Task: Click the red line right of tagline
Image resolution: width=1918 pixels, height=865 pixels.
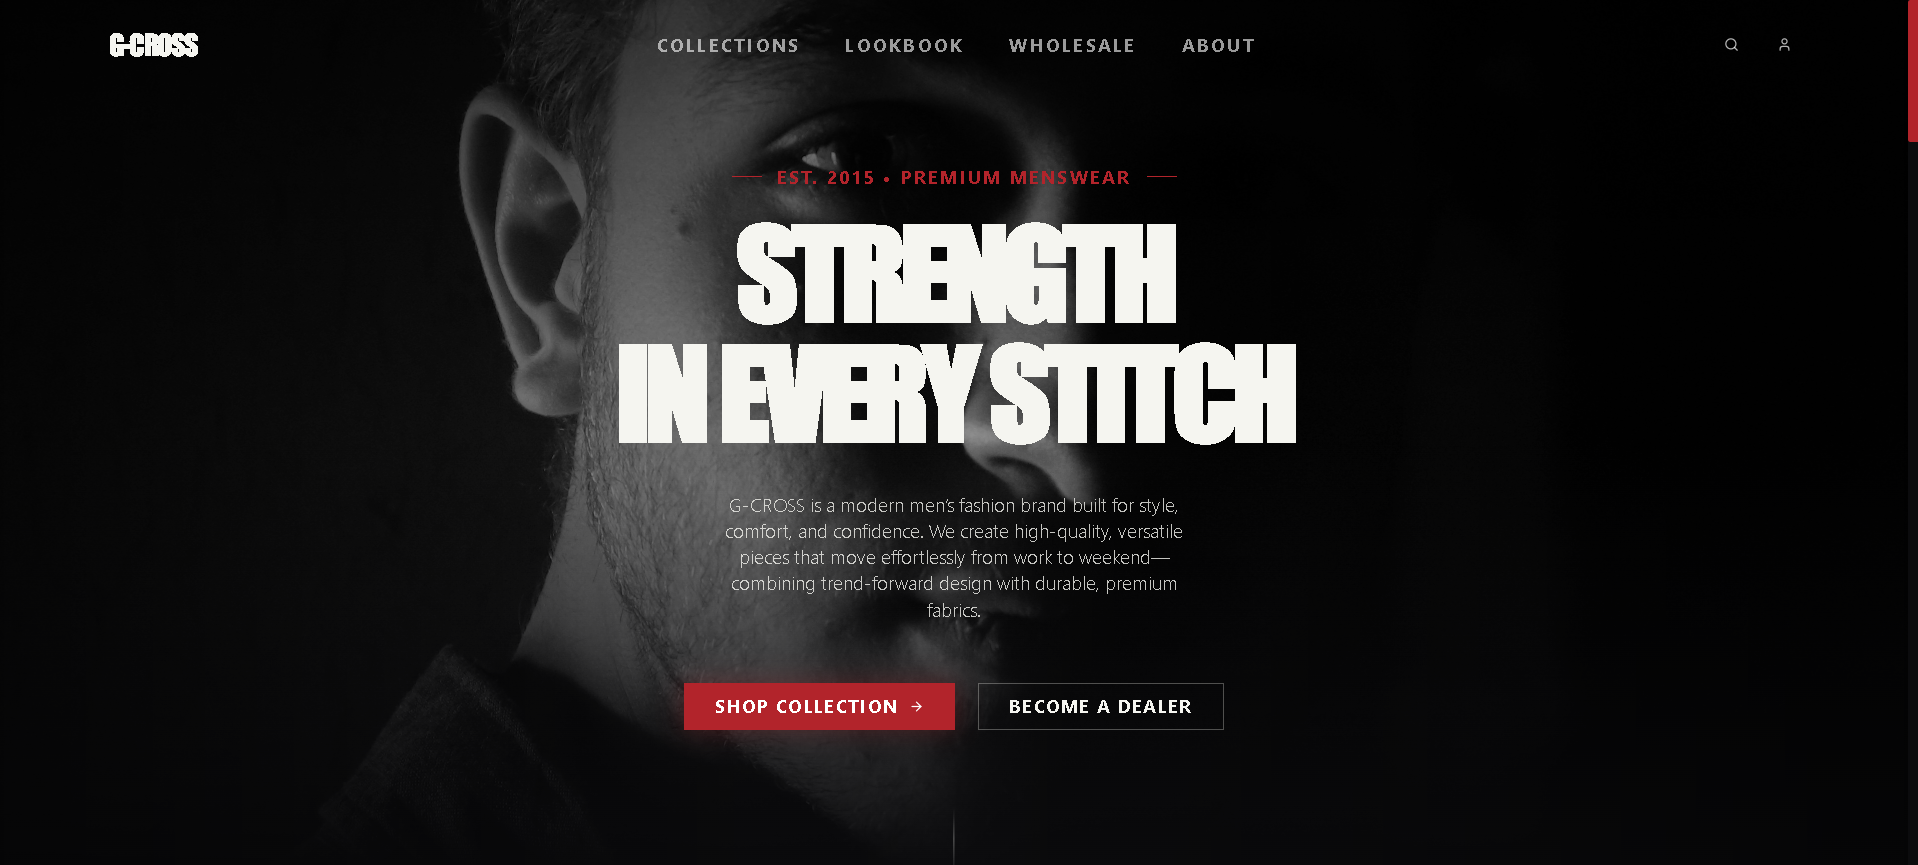Action: click(1162, 177)
